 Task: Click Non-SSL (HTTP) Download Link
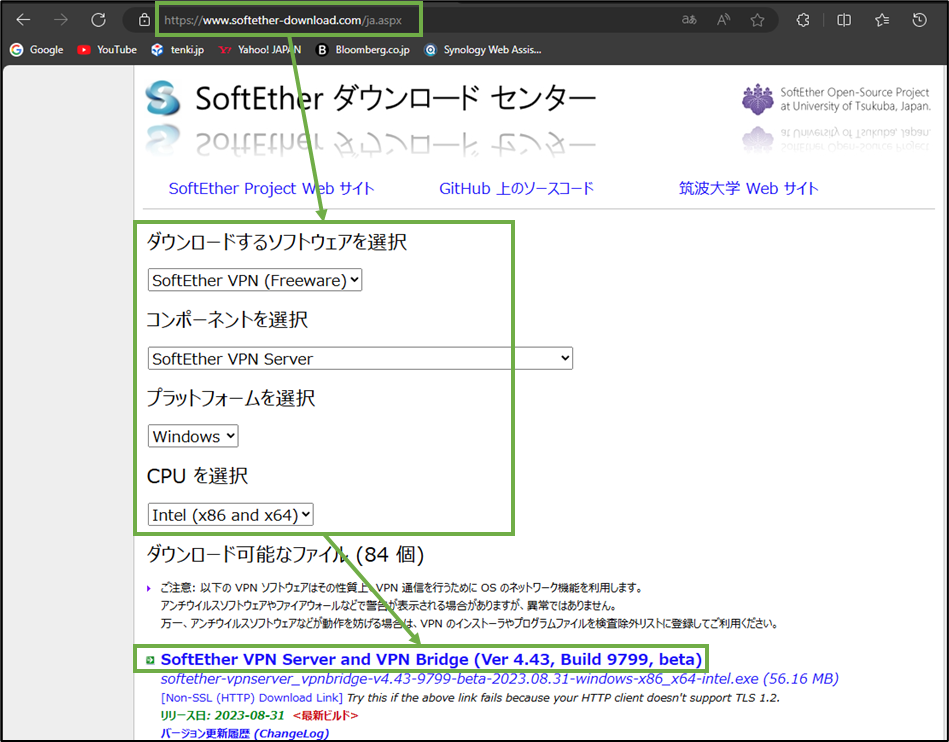click(252, 698)
